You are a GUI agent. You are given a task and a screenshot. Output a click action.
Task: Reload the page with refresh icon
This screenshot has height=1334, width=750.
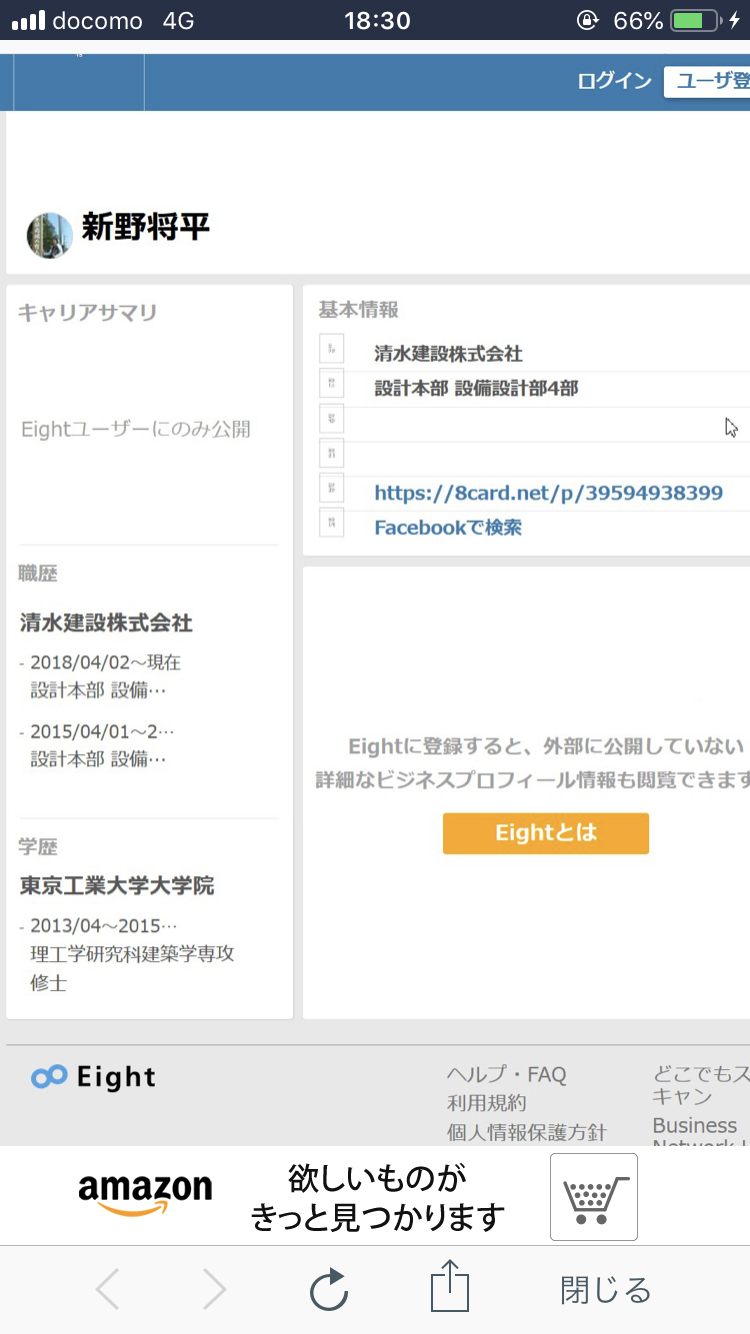328,1290
